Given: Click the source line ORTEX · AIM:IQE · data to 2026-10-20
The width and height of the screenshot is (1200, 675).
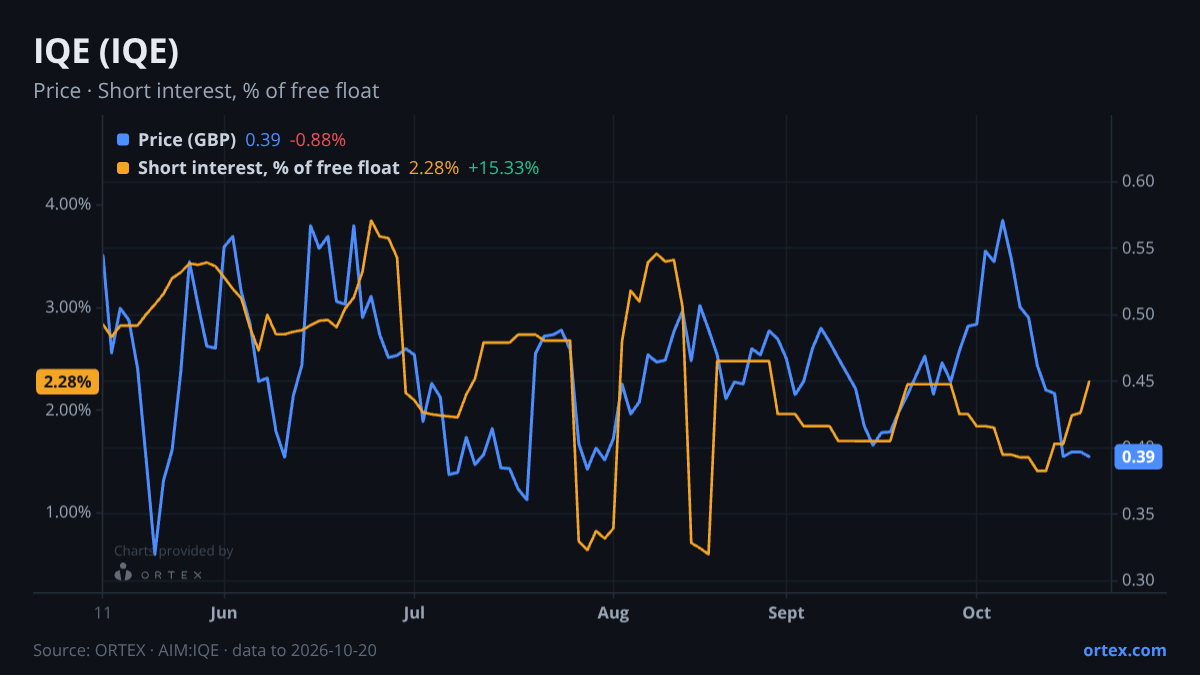Looking at the screenshot, I should point(205,650).
